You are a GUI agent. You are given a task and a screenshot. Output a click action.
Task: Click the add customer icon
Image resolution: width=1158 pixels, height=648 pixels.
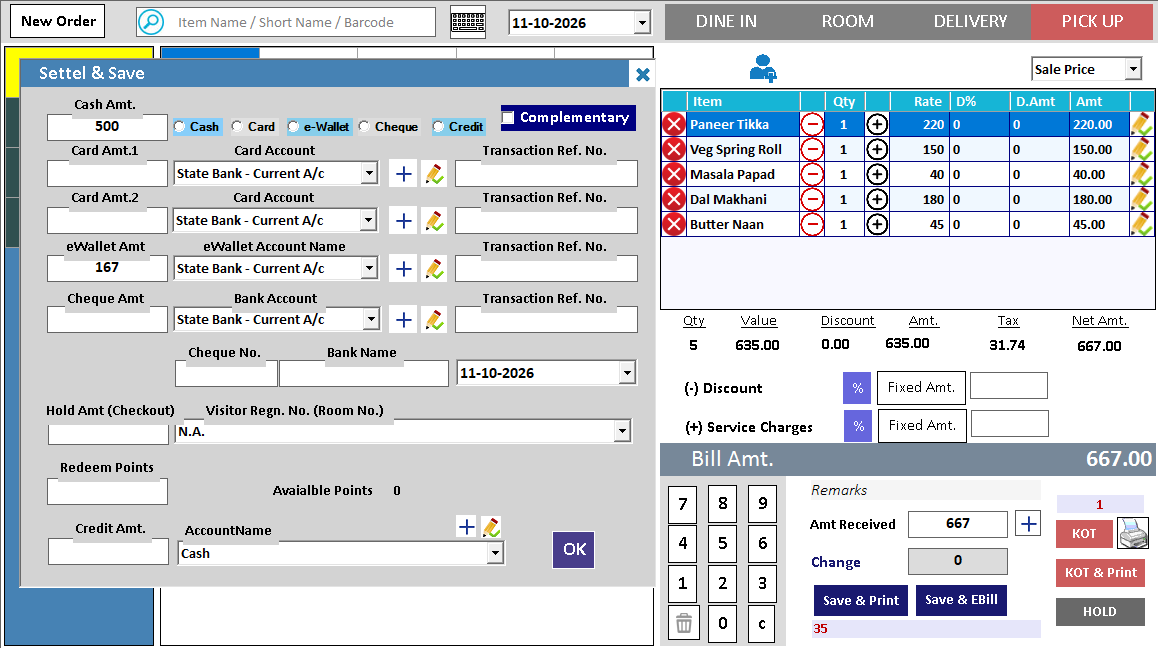coord(763,69)
